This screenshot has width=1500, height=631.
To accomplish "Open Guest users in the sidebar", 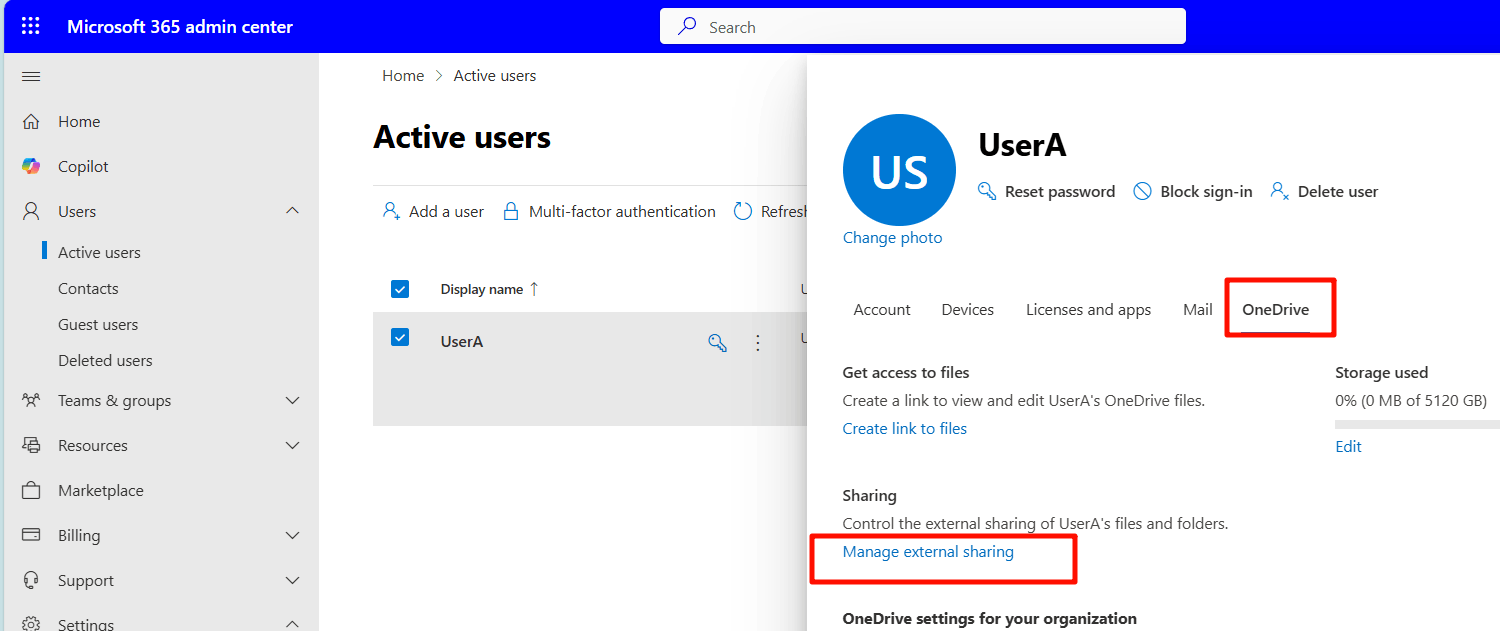I will (98, 324).
